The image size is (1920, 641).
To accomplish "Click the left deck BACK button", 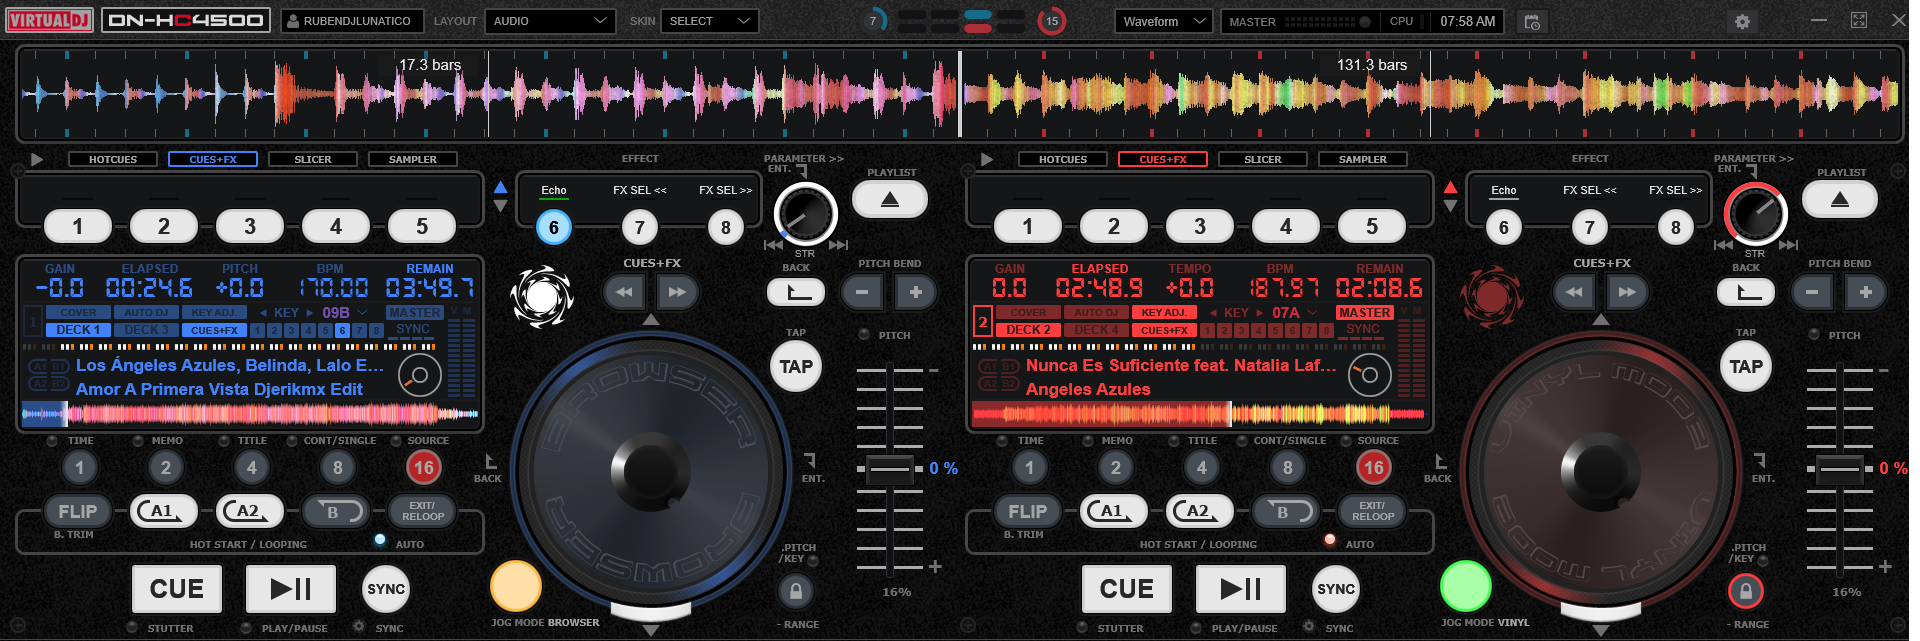I will click(796, 292).
